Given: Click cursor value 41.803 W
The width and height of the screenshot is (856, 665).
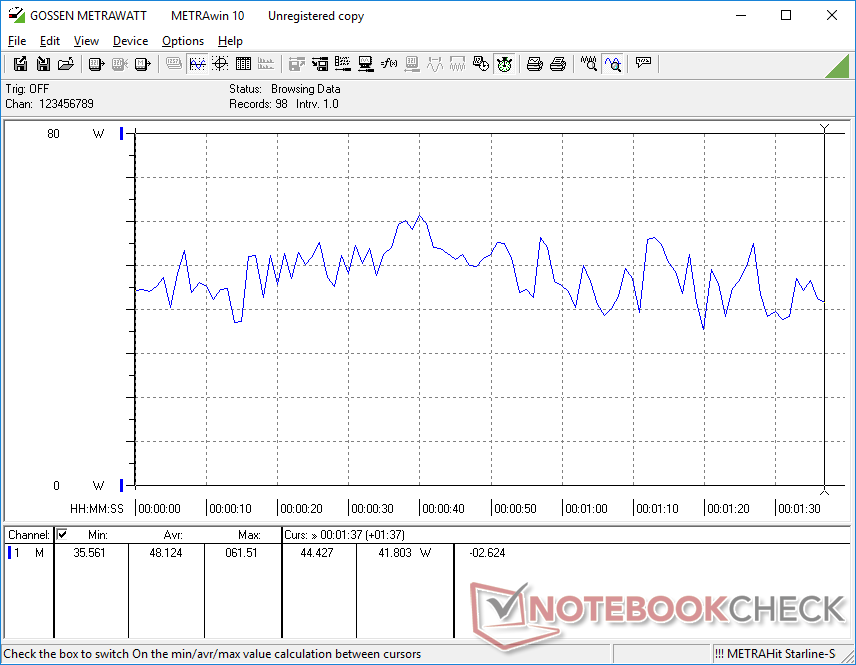Looking at the screenshot, I should (x=405, y=553).
